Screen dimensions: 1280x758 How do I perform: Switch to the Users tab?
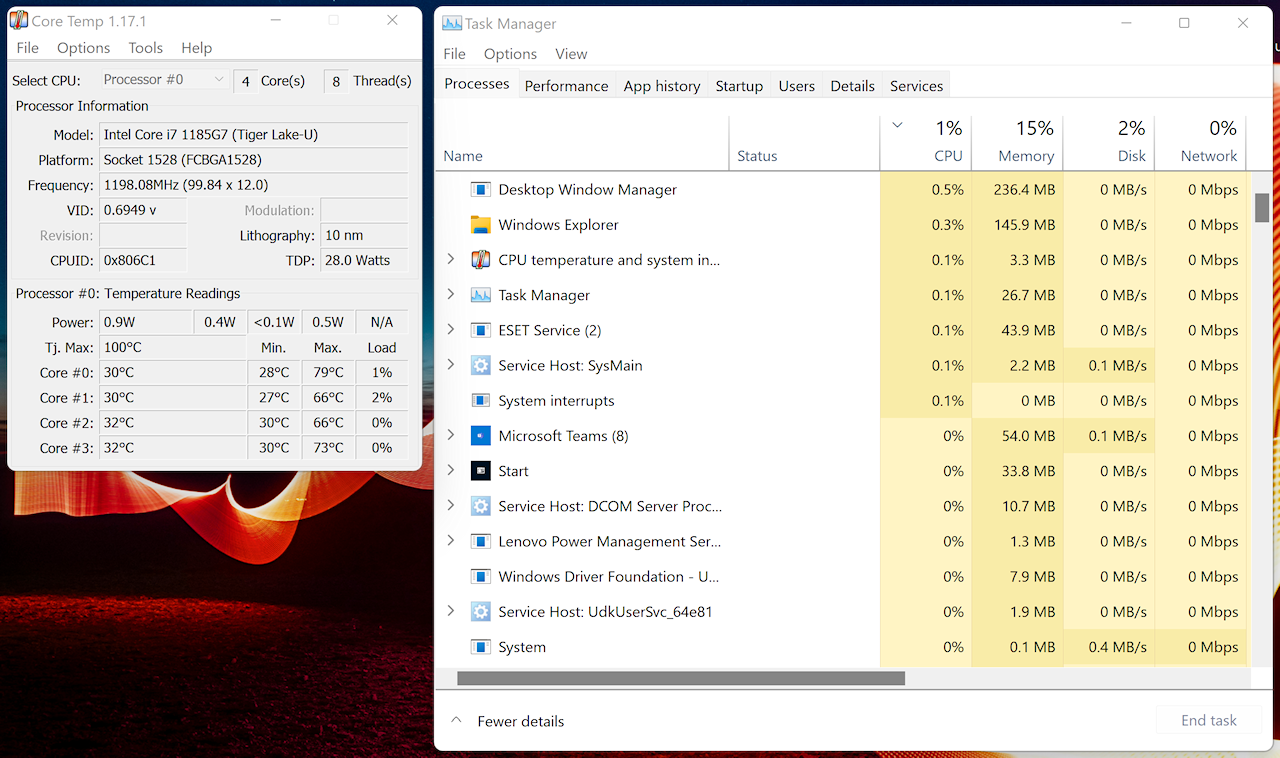coord(796,86)
